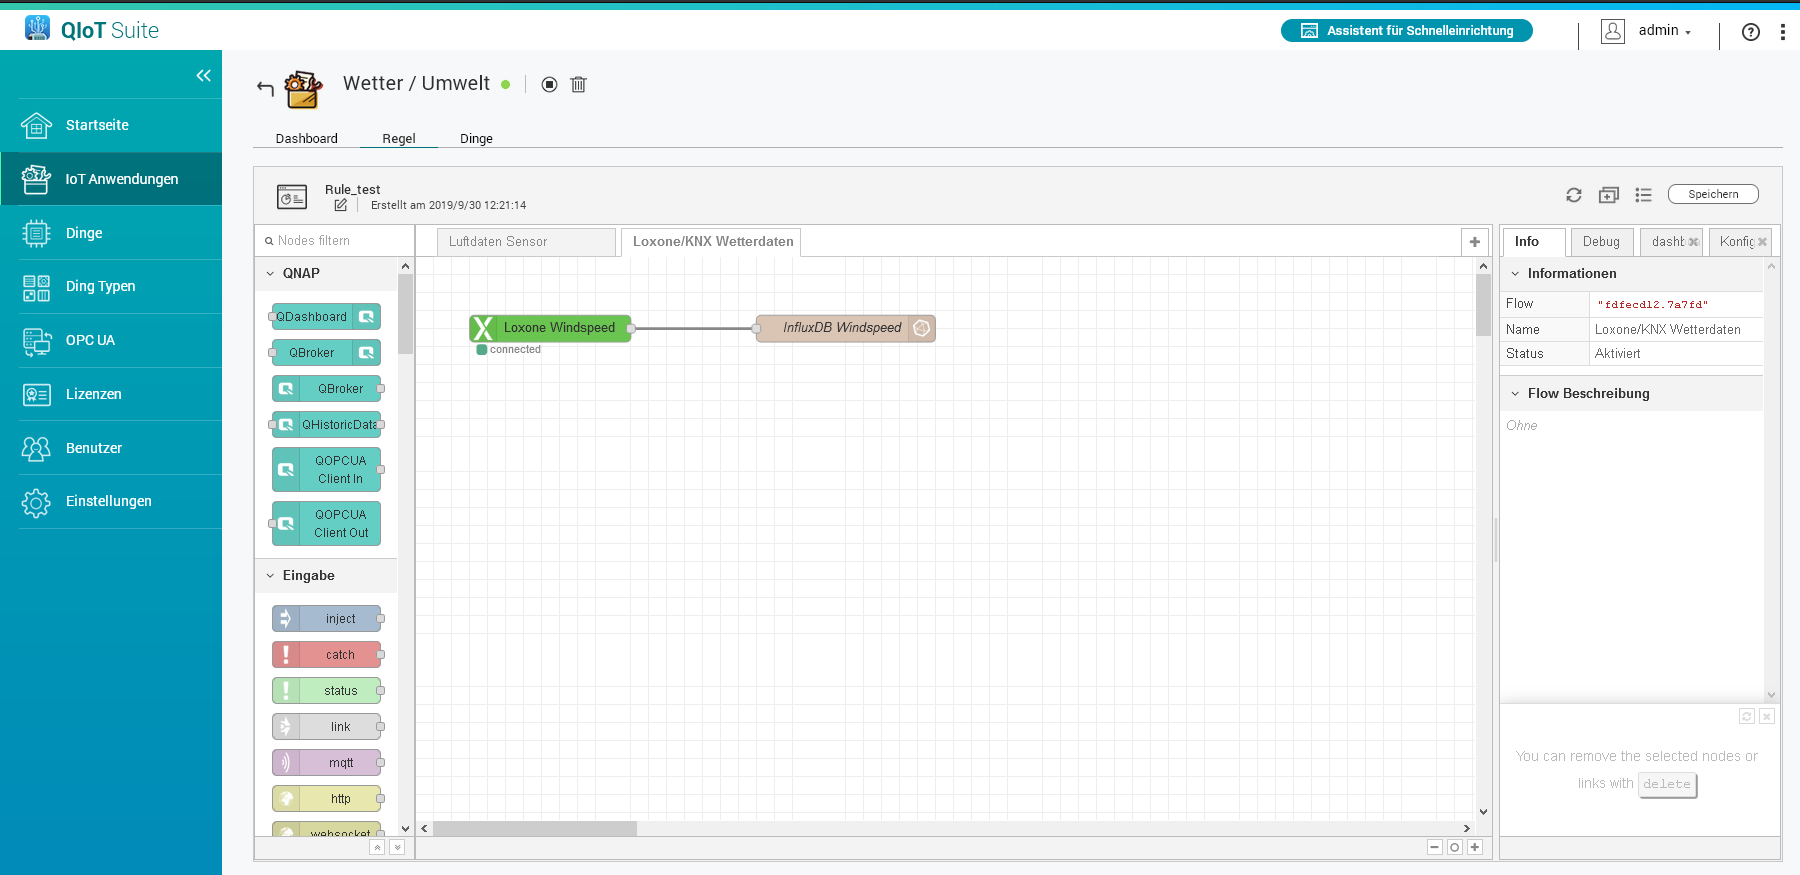Viewport: 1800px width, 875px height.
Task: Select the inject palette node
Action: (x=326, y=619)
